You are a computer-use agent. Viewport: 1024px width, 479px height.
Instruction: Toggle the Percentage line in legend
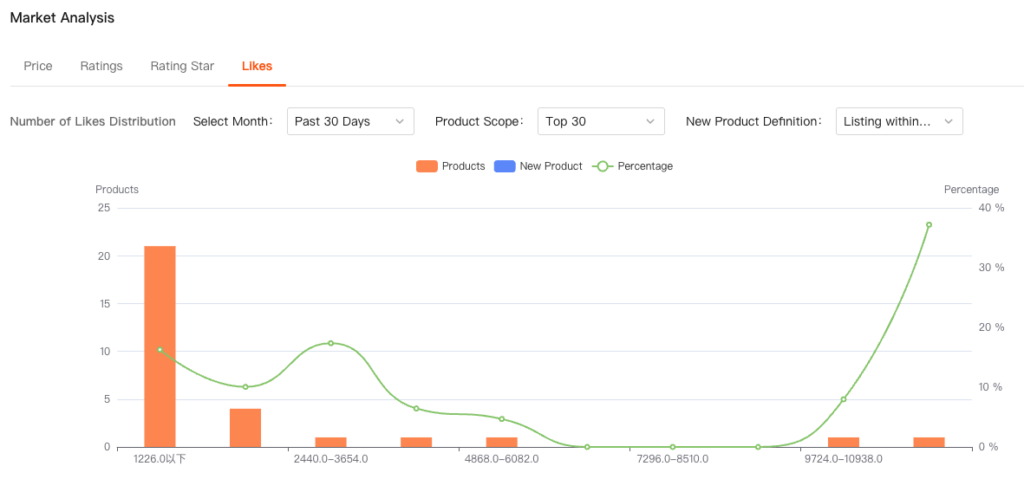[x=632, y=166]
